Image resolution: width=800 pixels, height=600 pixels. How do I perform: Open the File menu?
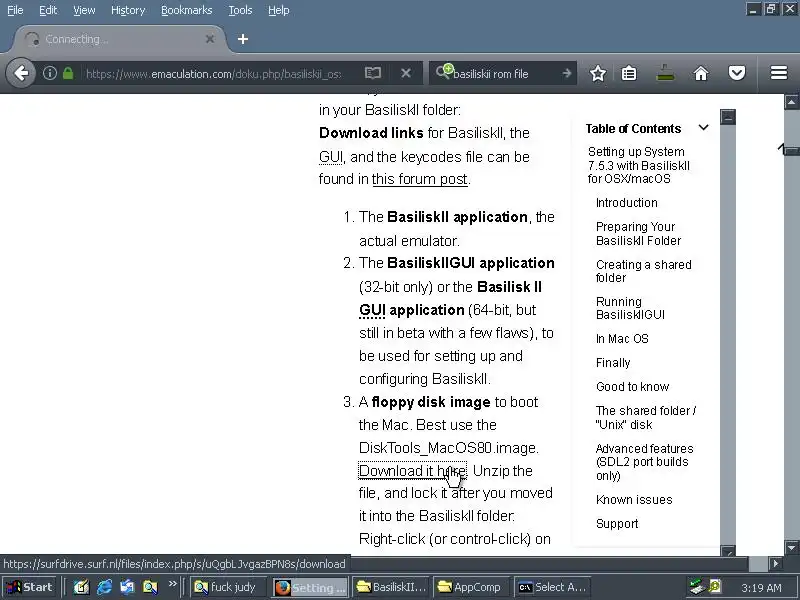click(x=15, y=10)
